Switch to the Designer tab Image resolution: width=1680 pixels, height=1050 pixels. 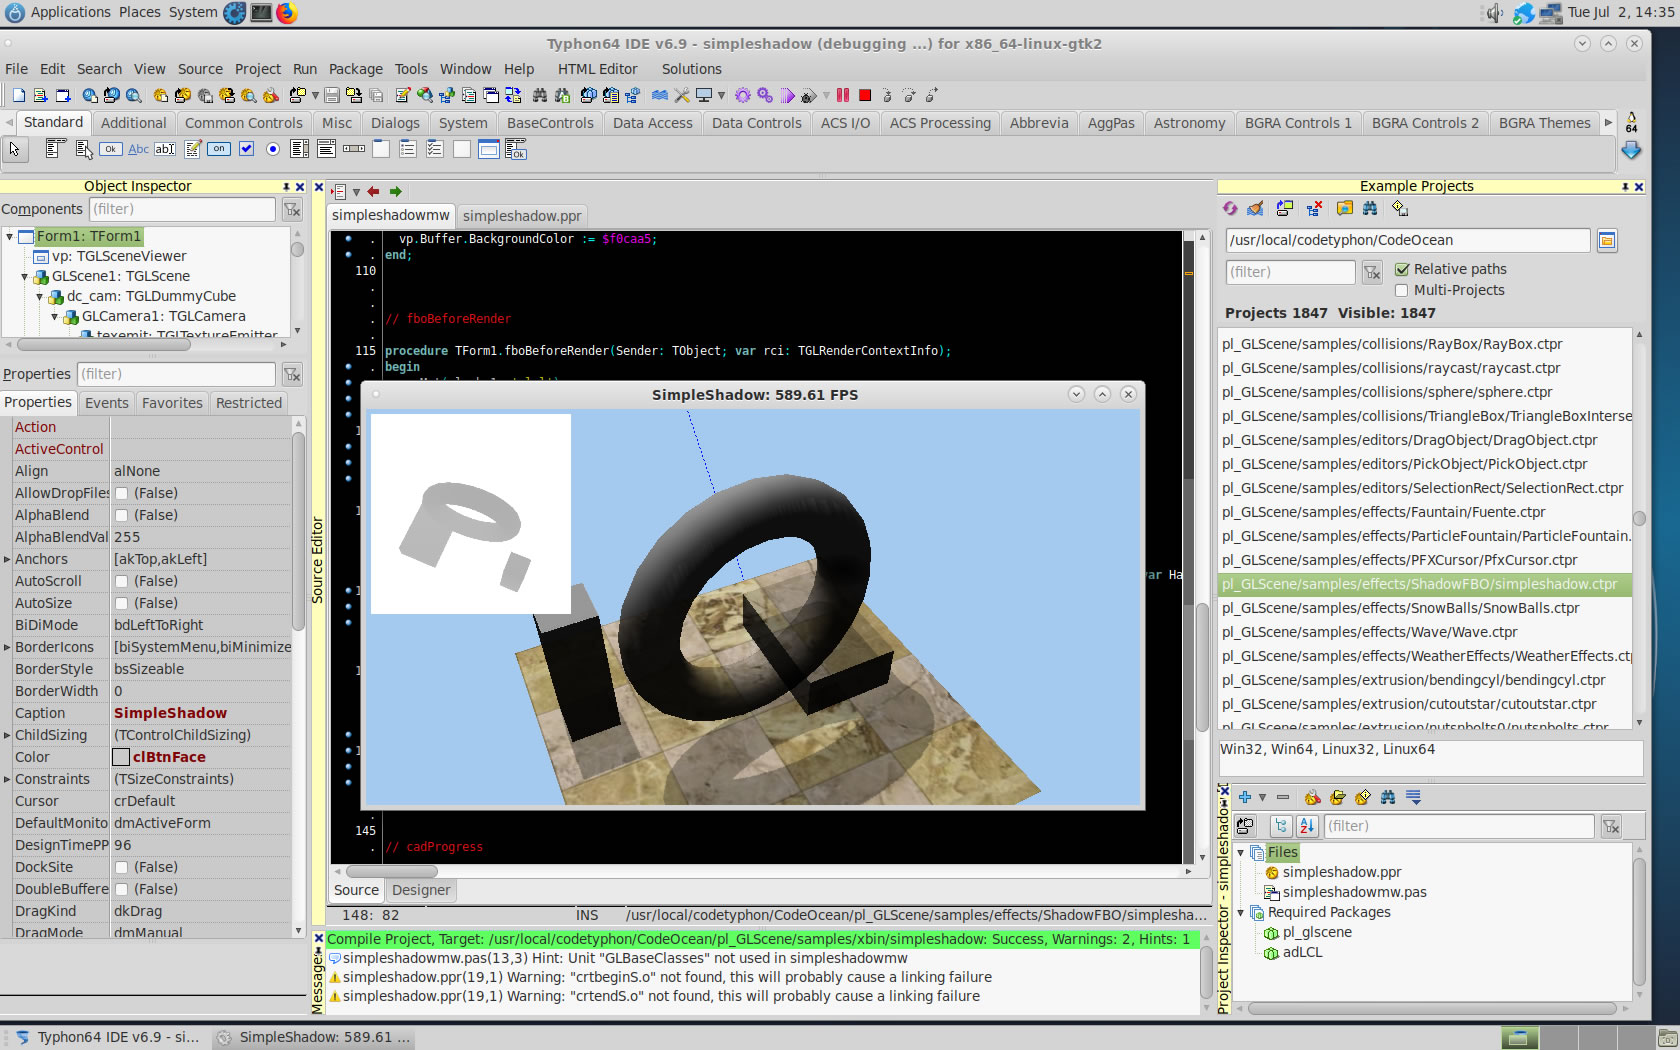[421, 890]
